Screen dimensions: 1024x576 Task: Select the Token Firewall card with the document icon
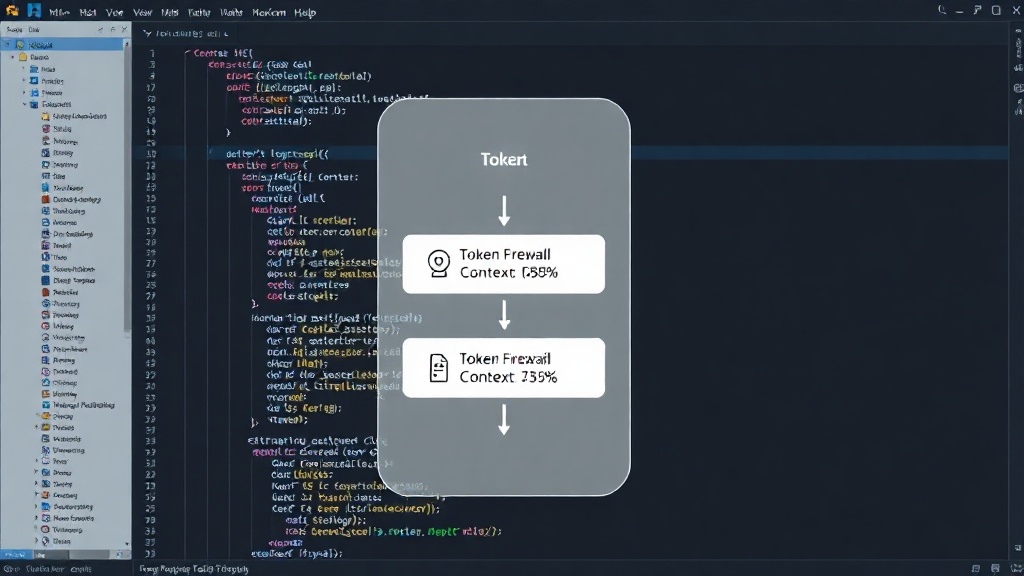tap(504, 368)
